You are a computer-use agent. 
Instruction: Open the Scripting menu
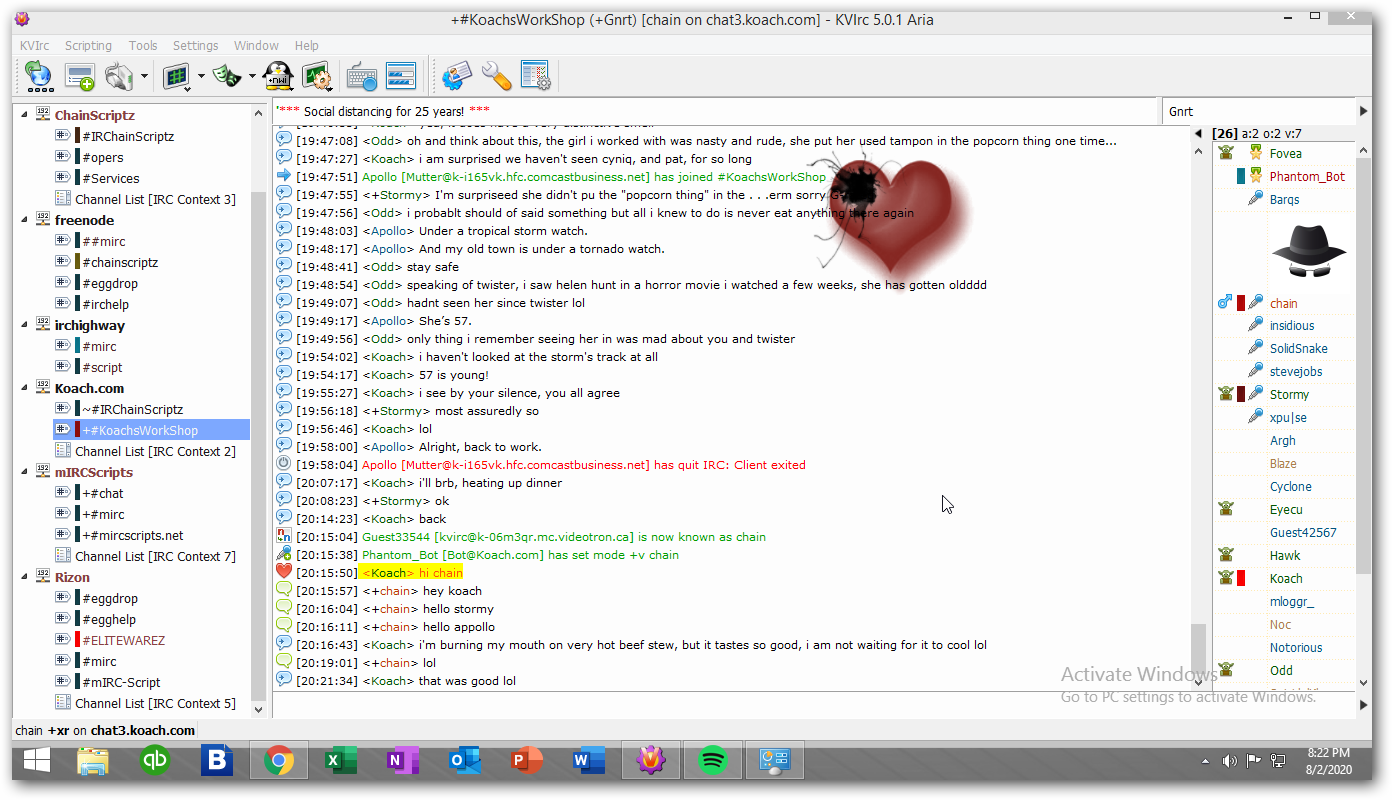88,45
